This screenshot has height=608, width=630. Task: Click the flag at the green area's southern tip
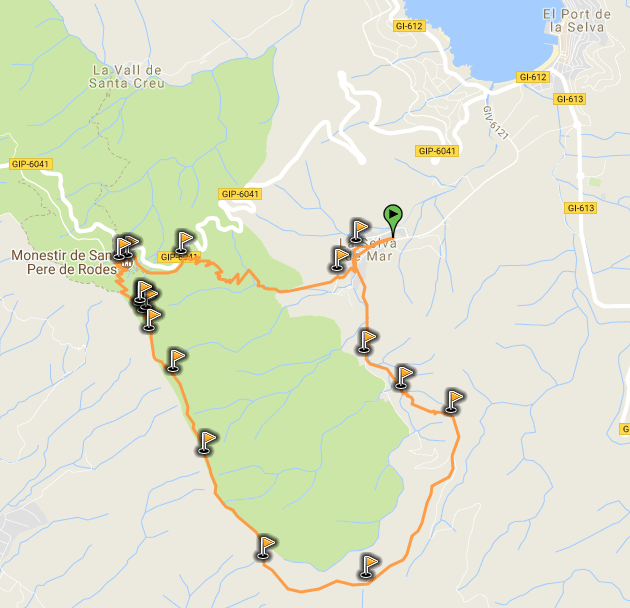pos(265,547)
